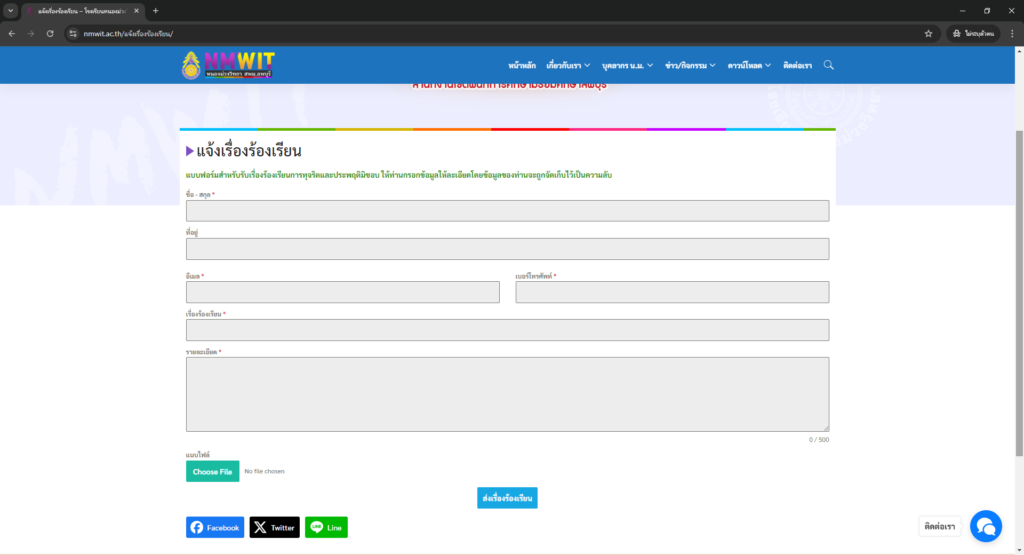Open the tab search dropdown arrow
The width and height of the screenshot is (1024, 555).
tap(10, 10)
